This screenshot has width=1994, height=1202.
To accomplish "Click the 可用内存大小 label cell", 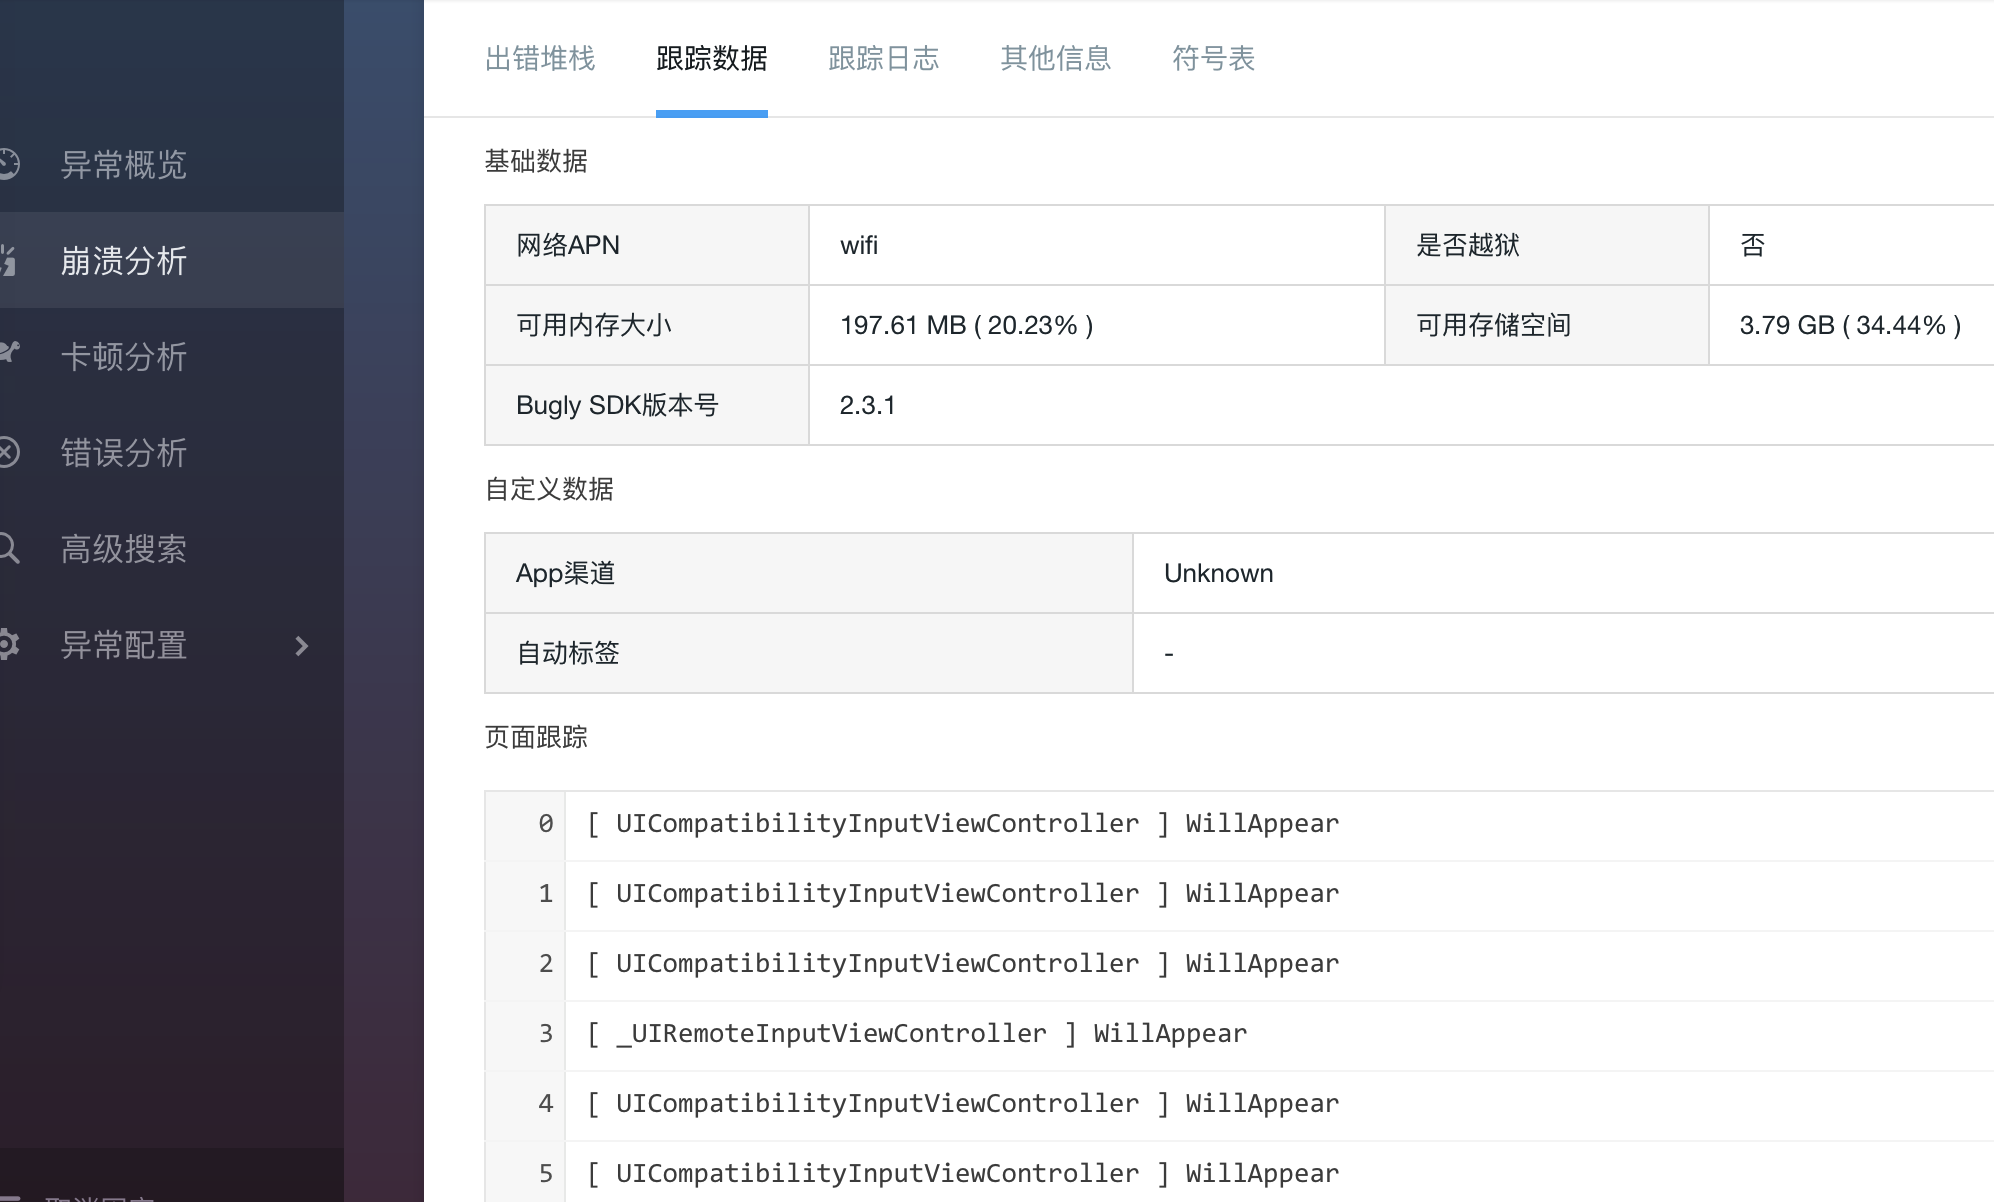I will 647,325.
